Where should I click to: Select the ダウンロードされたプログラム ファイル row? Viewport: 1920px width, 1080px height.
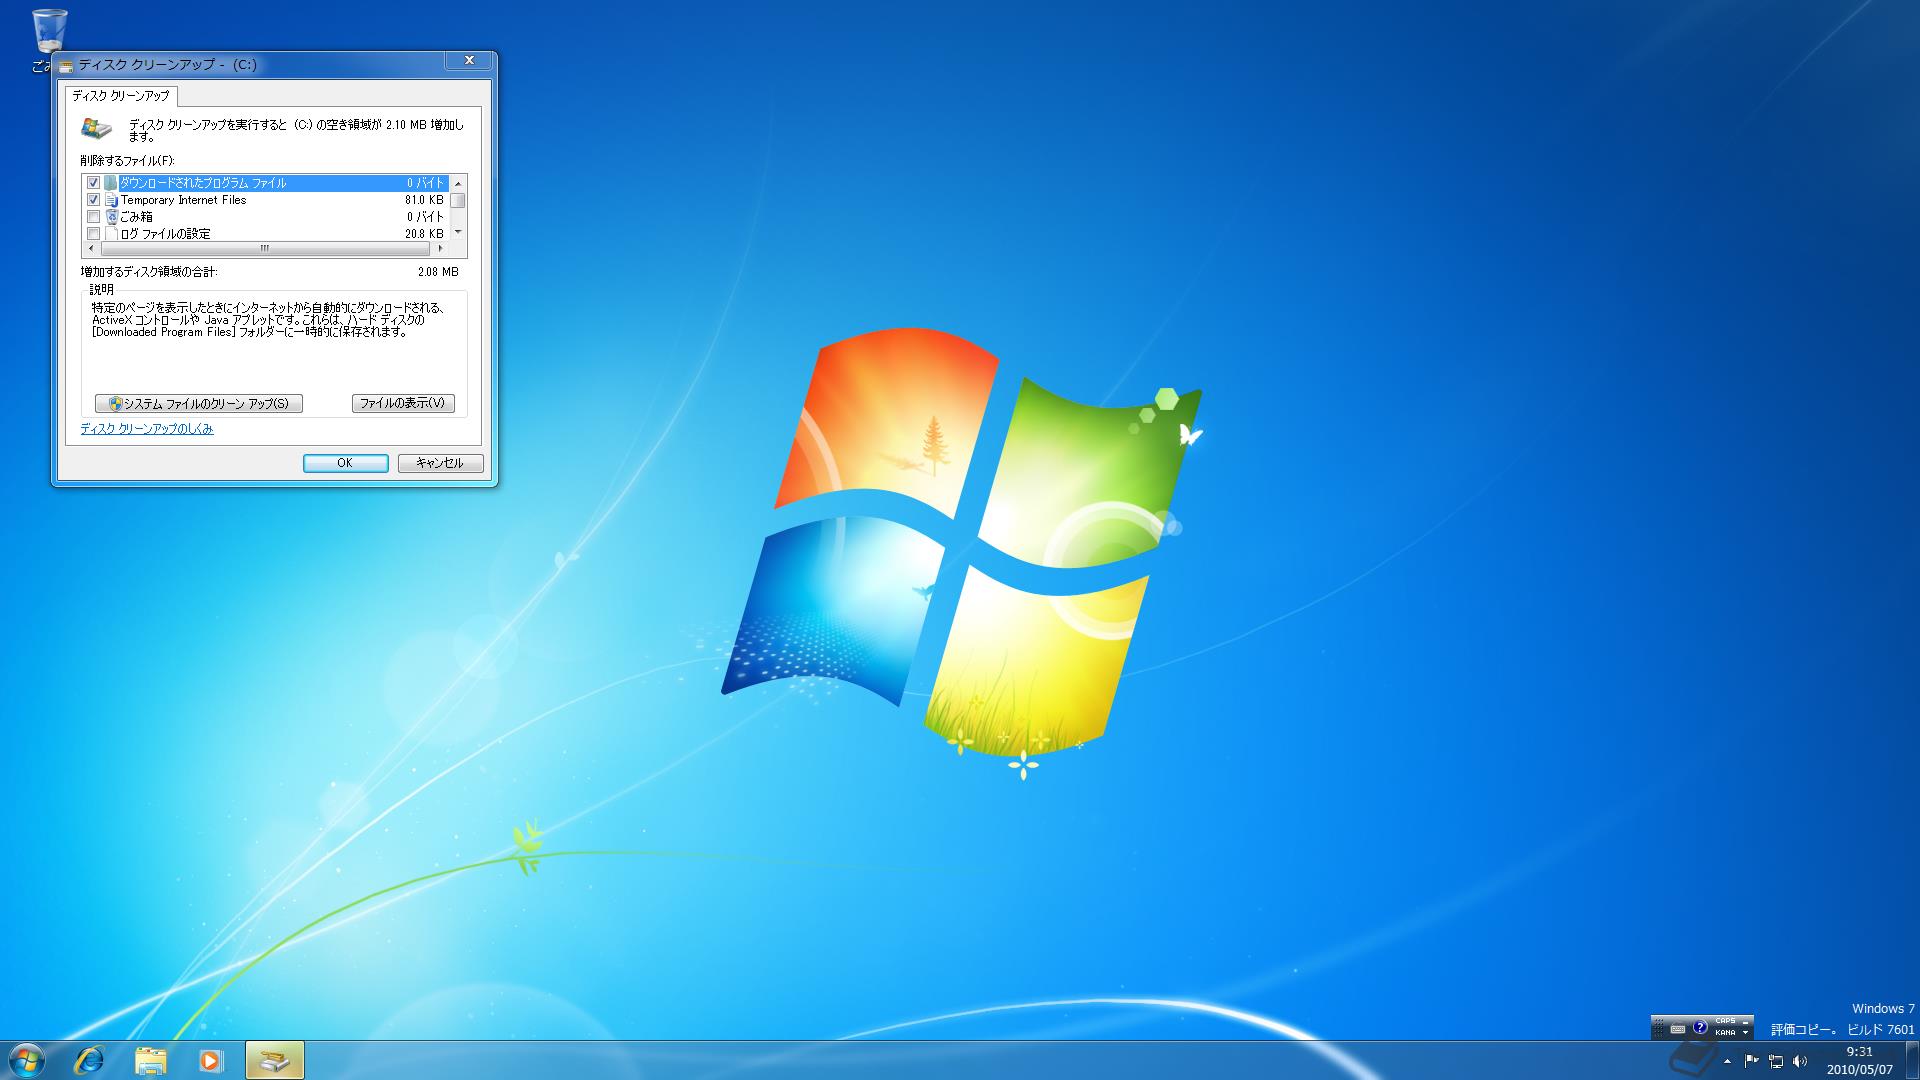pos(266,183)
